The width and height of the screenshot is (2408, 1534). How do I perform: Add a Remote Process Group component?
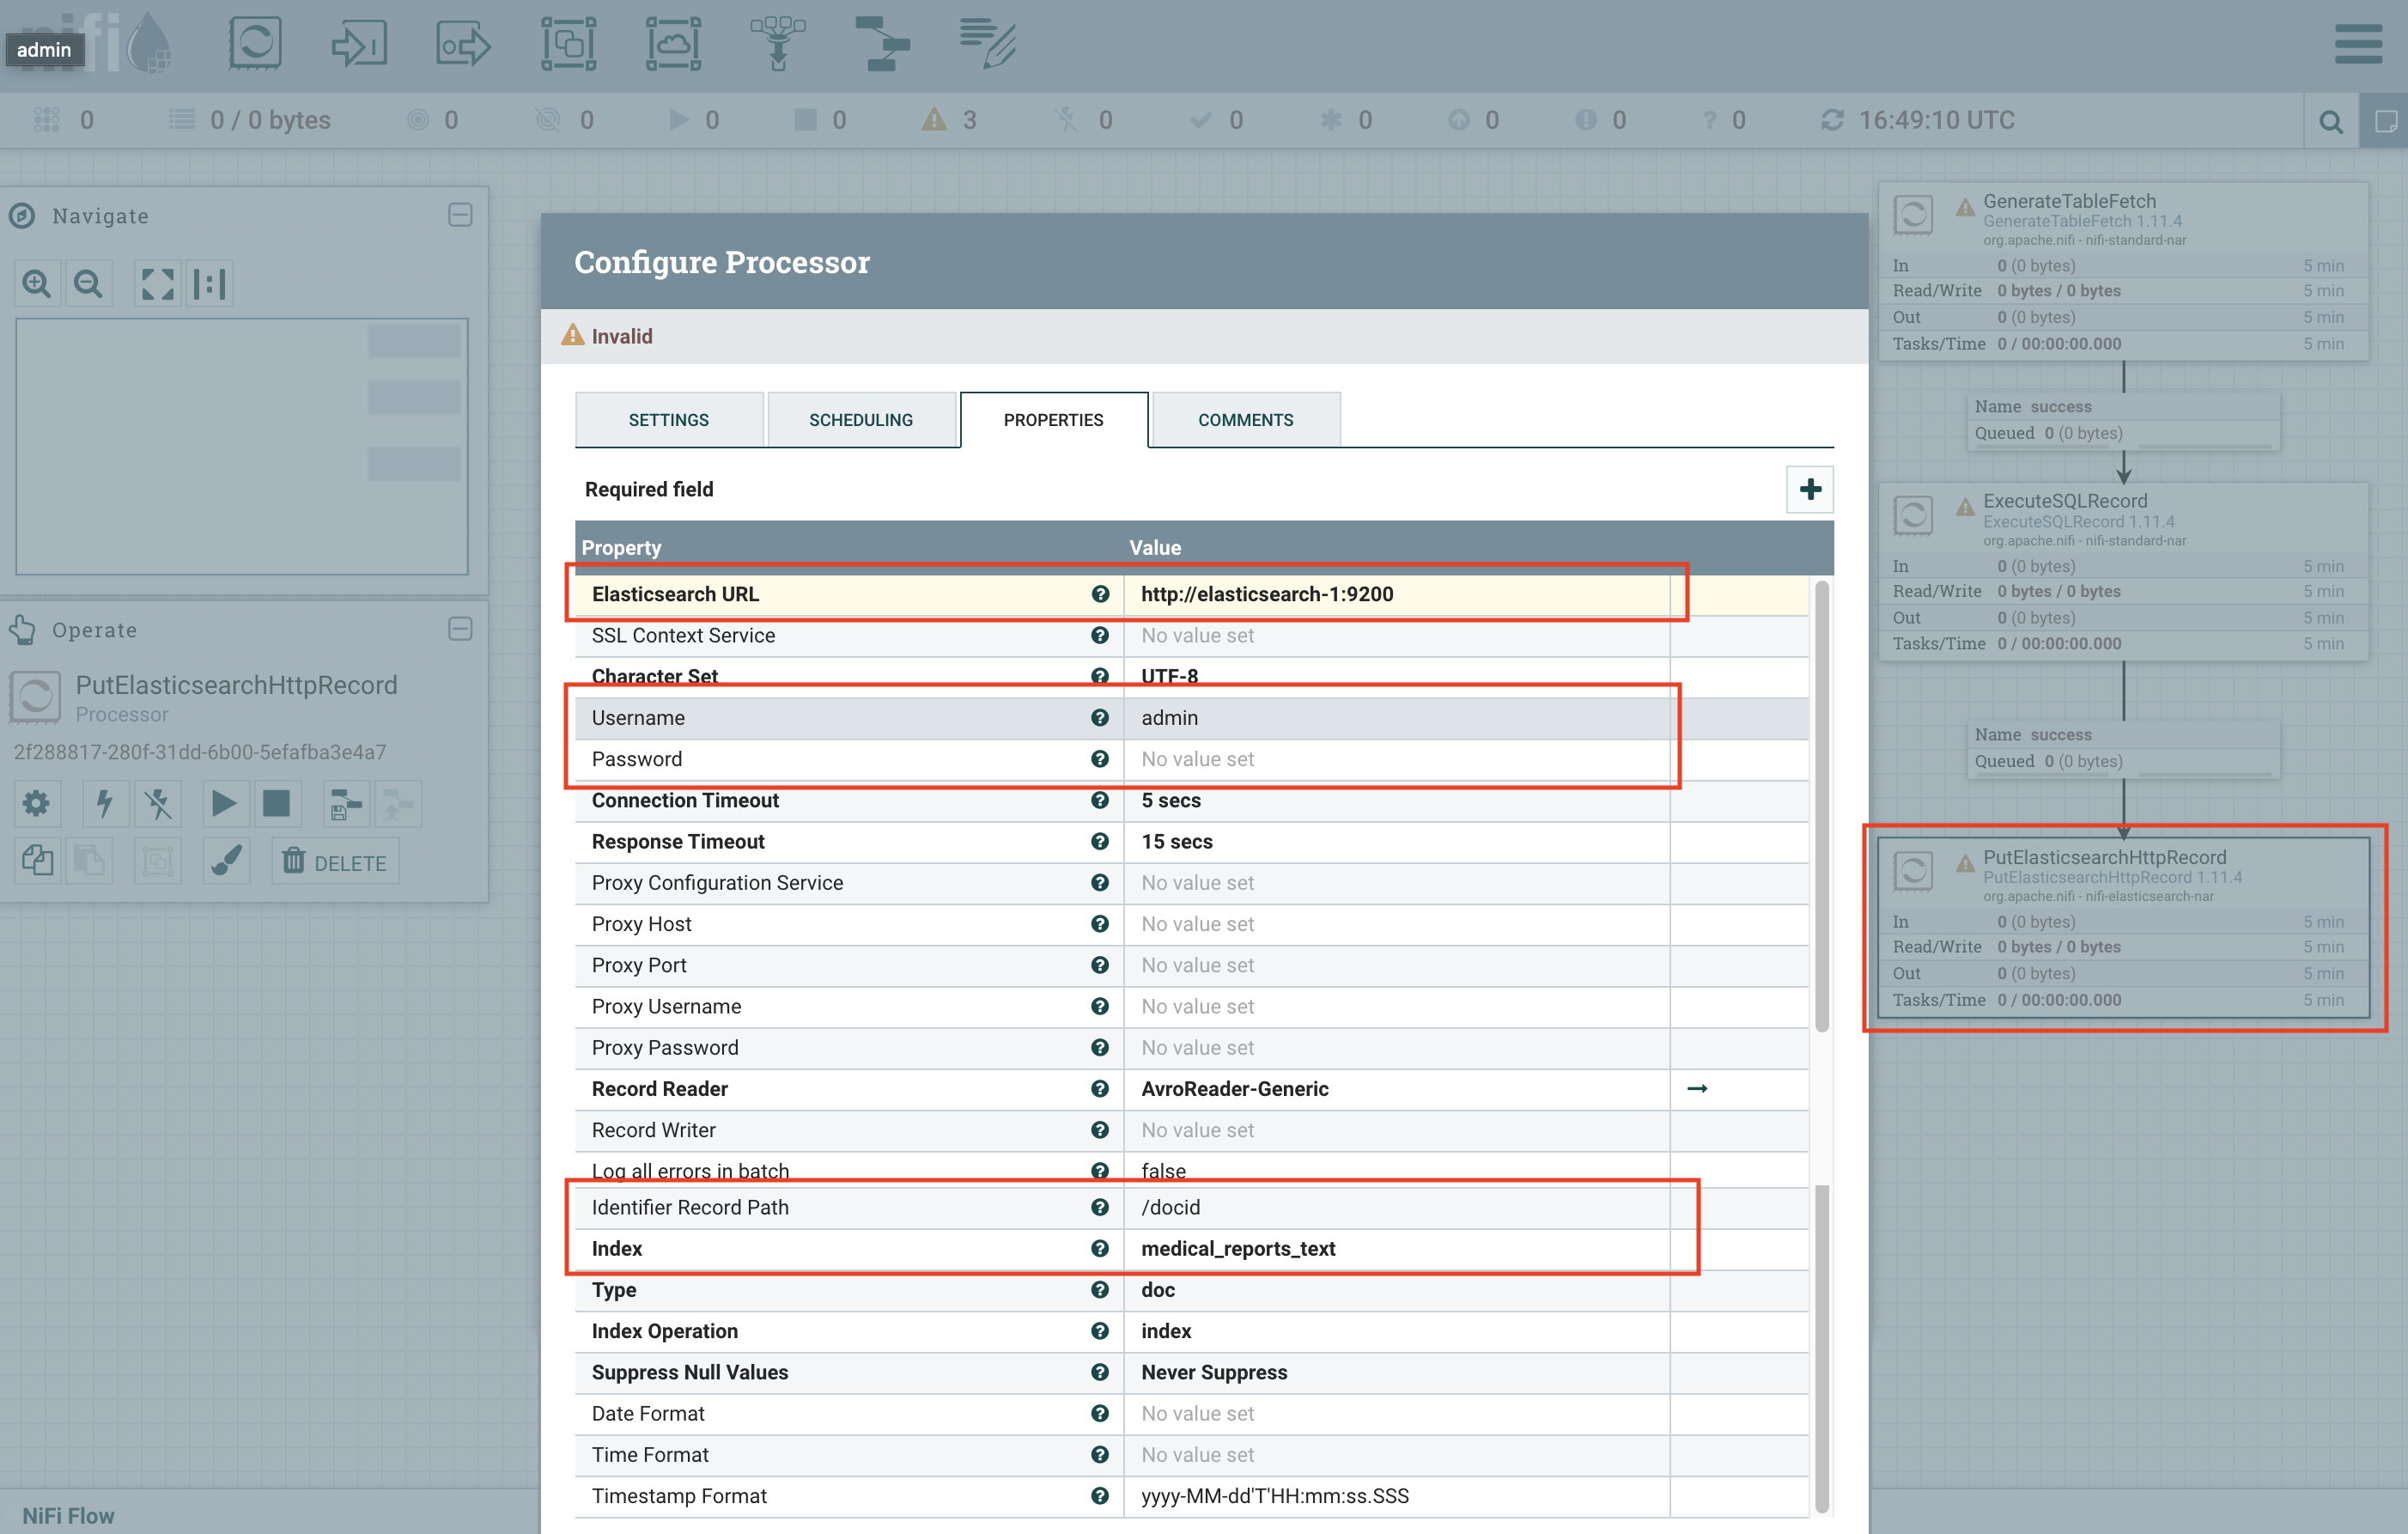(673, 43)
